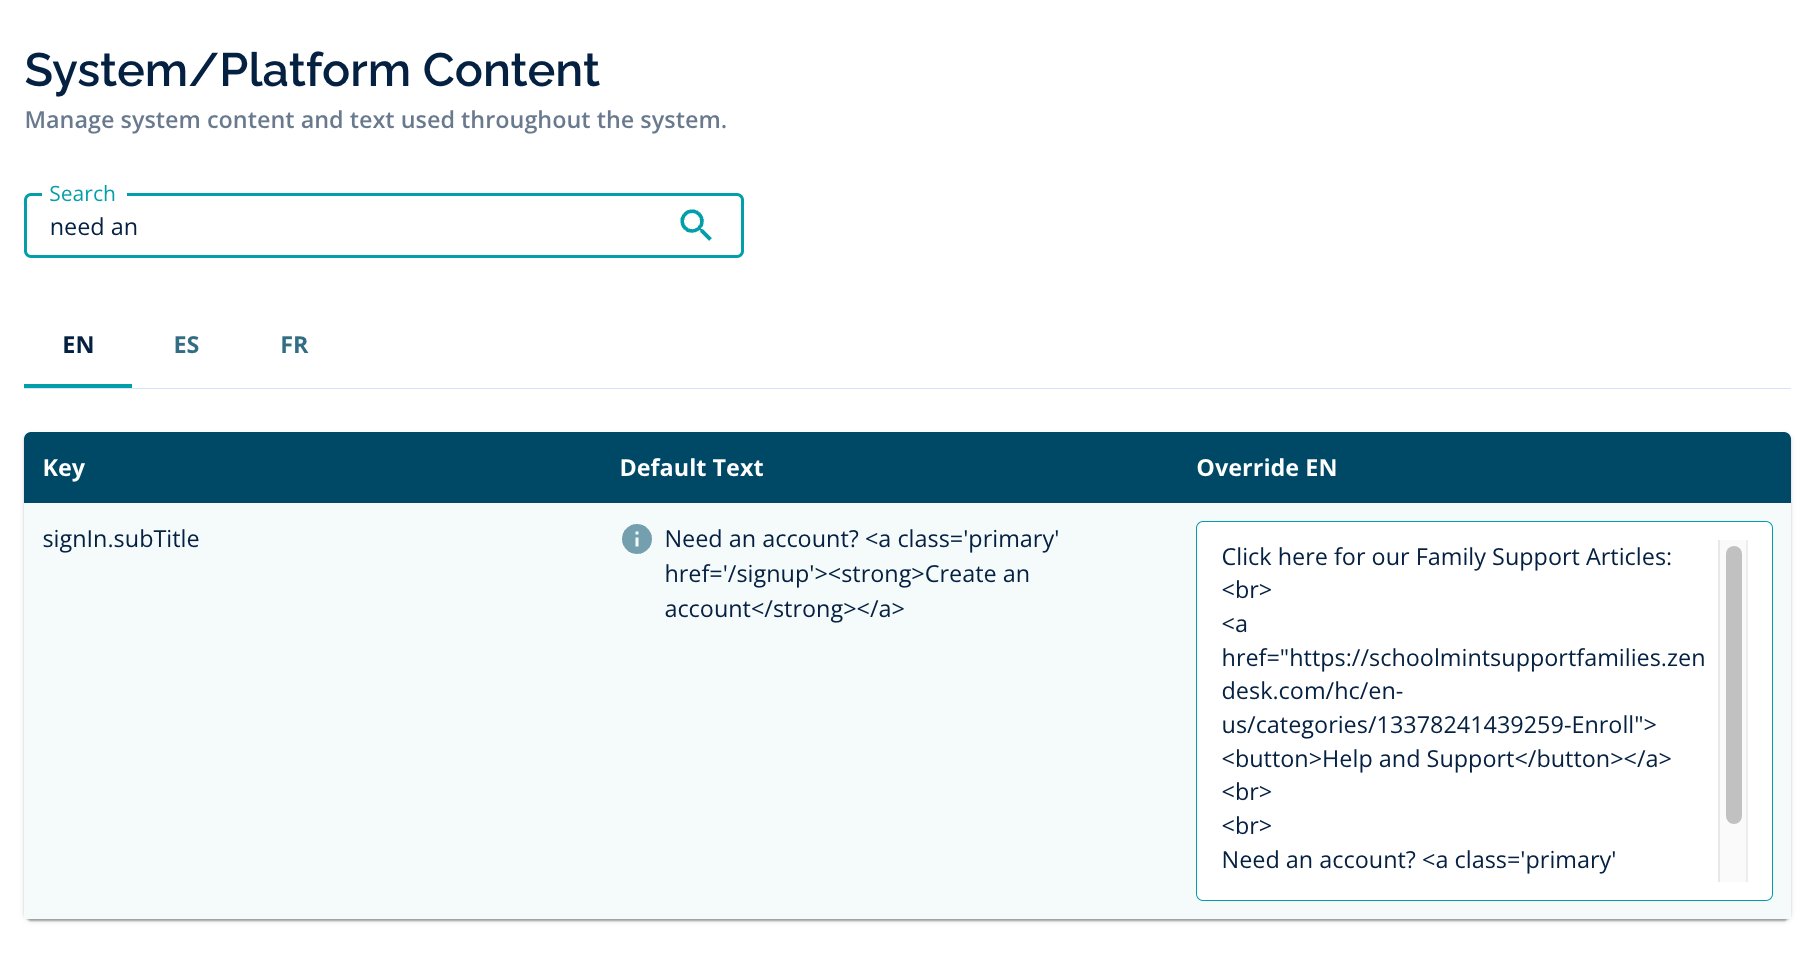This screenshot has height=956, width=1816.
Task: Select the EN language tab
Action: (78, 345)
